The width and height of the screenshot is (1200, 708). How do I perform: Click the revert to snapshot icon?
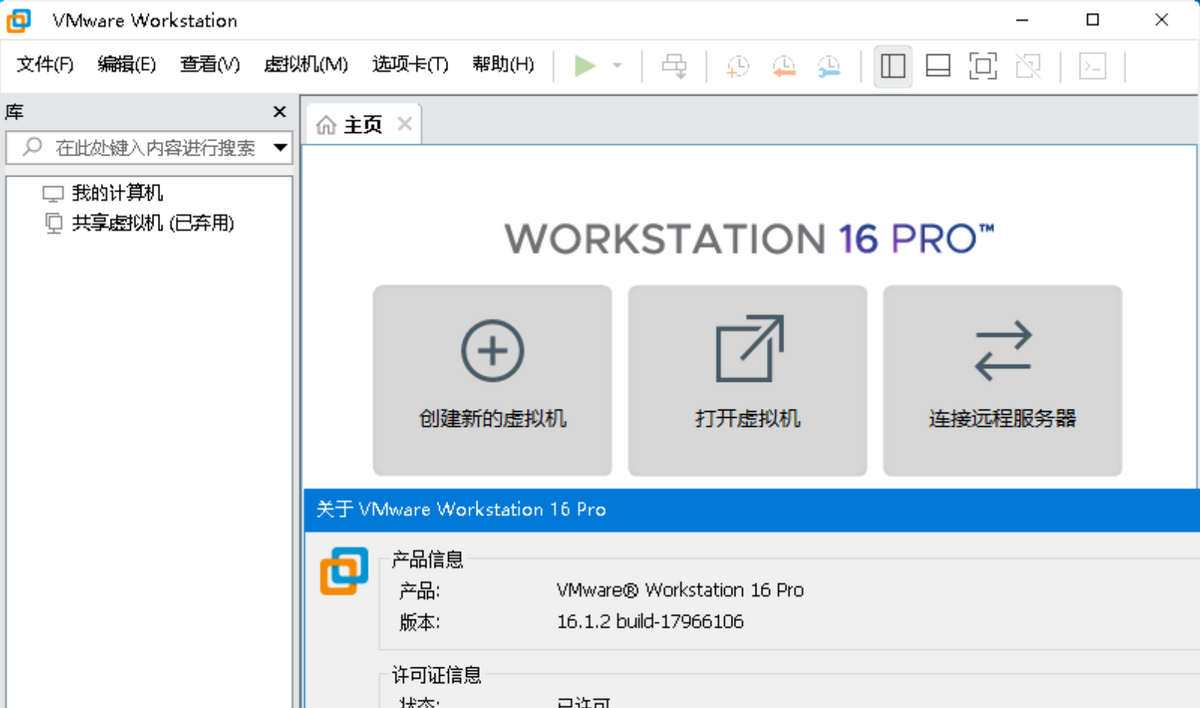pos(784,66)
